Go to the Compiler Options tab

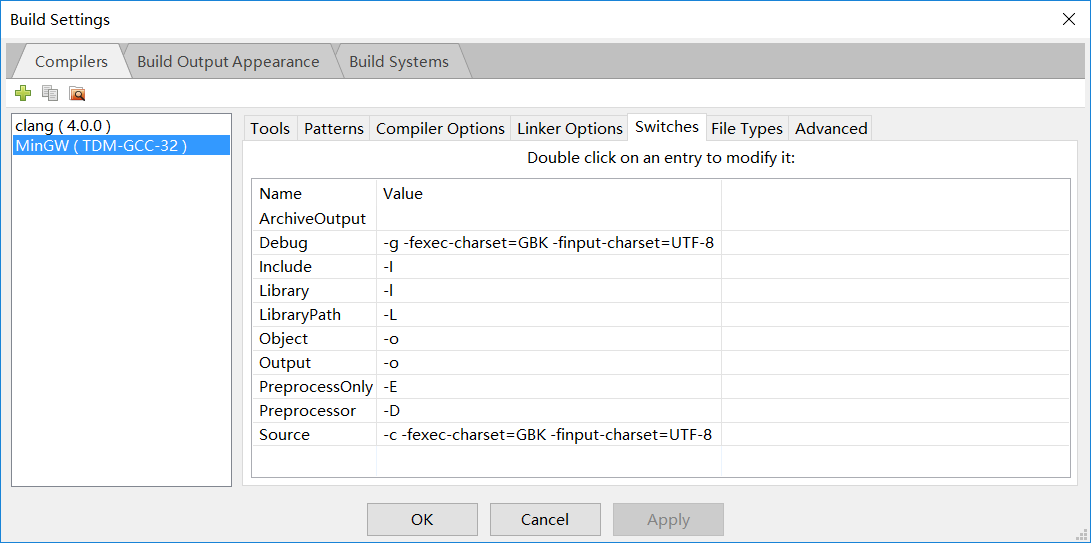(440, 128)
